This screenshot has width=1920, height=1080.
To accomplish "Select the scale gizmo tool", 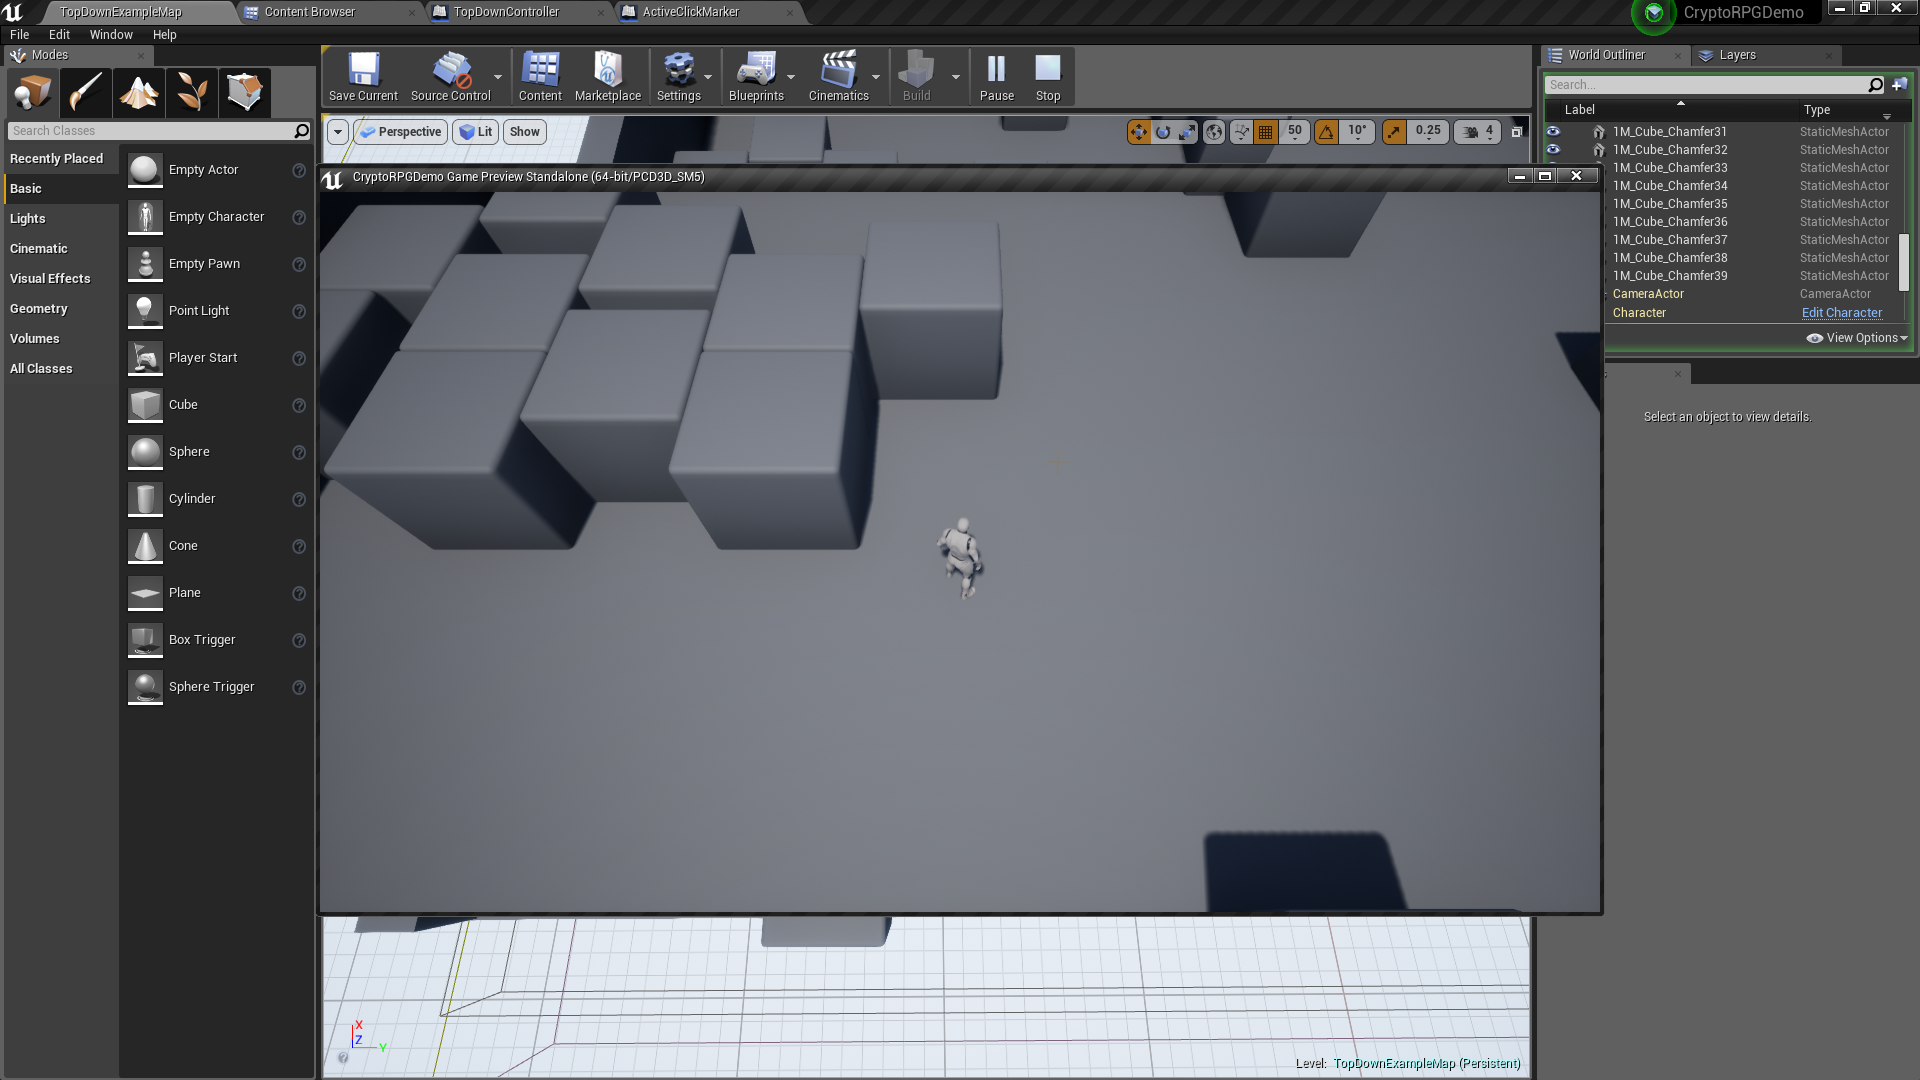I will click(x=1187, y=132).
